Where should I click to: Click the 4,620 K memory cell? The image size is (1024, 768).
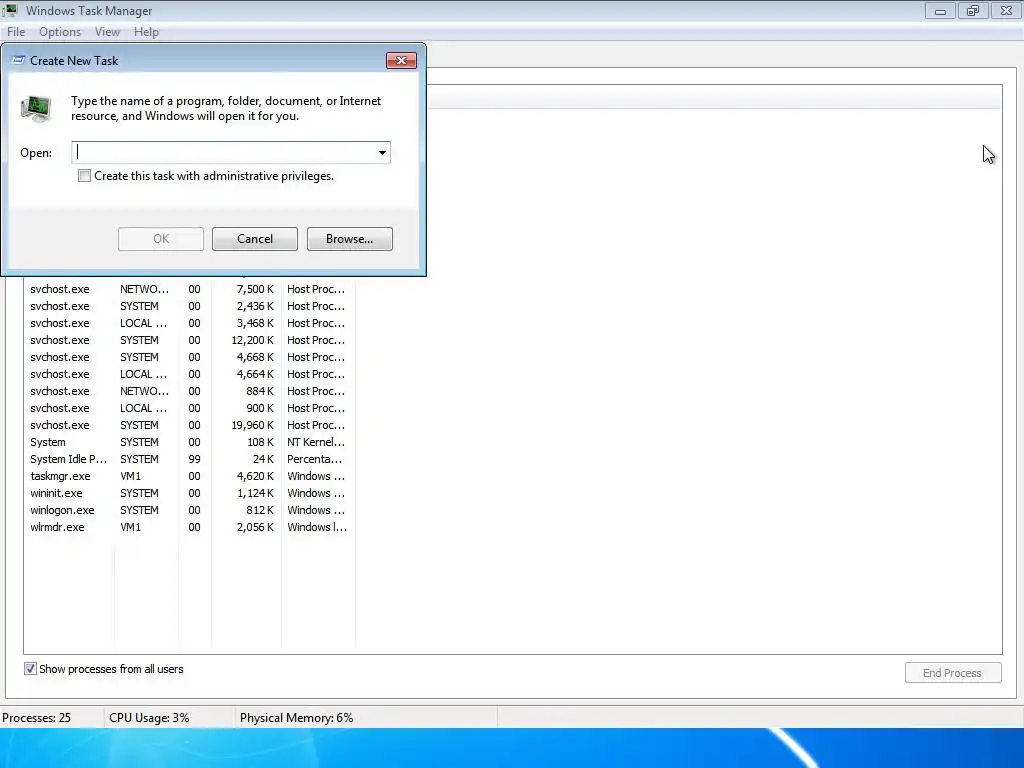255,476
